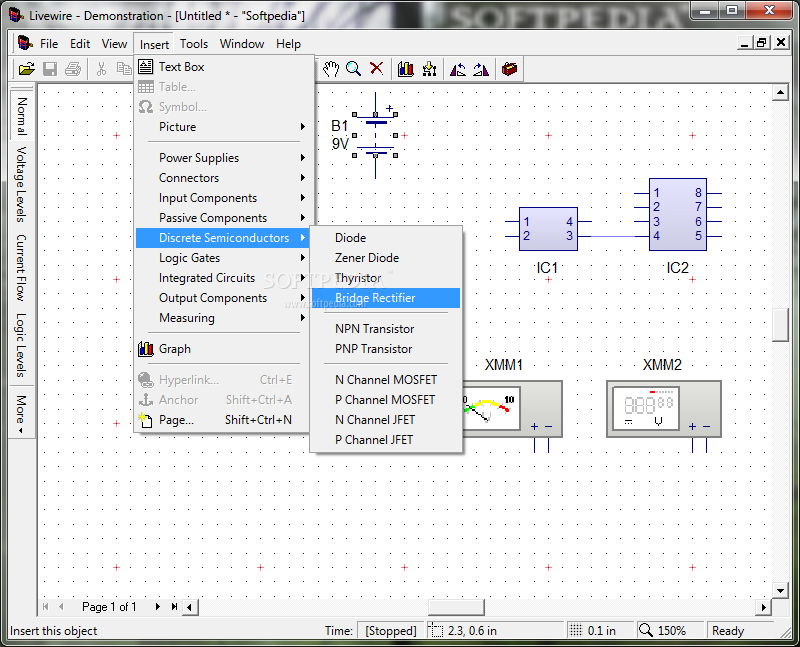This screenshot has width=800, height=647.
Task: Click the Graph icon in Insert menu
Action: click(146, 349)
